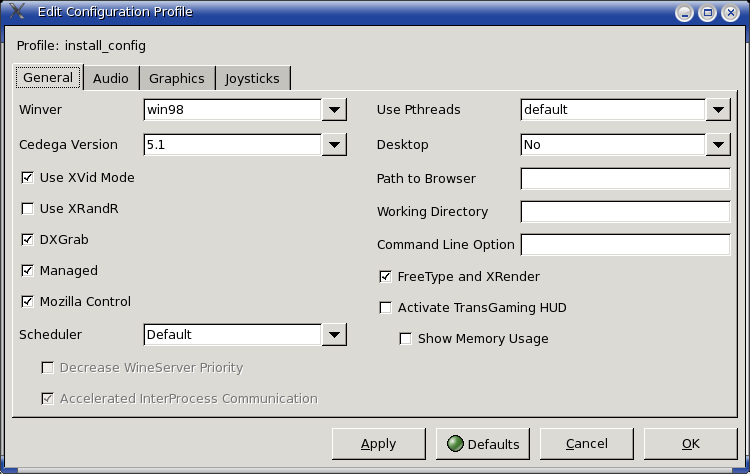750x474 pixels.
Task: Click the Path to Browser text field
Action: (x=625, y=179)
